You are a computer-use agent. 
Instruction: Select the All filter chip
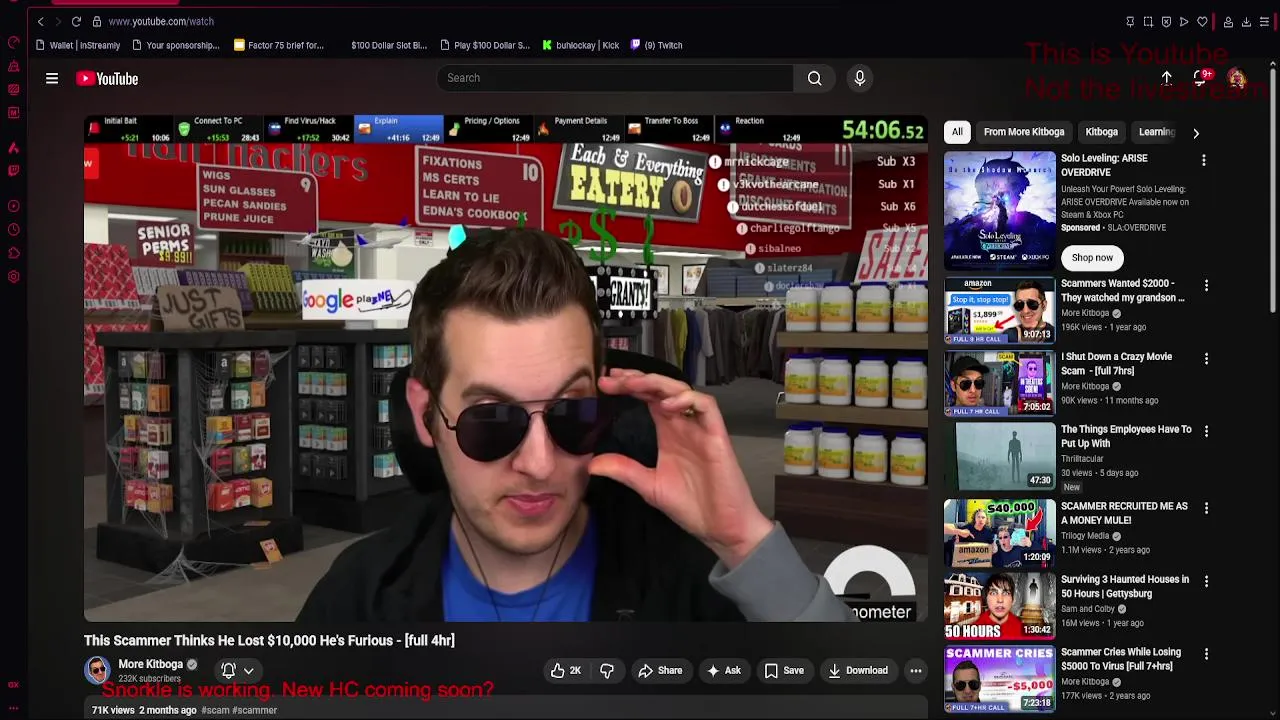coord(957,132)
